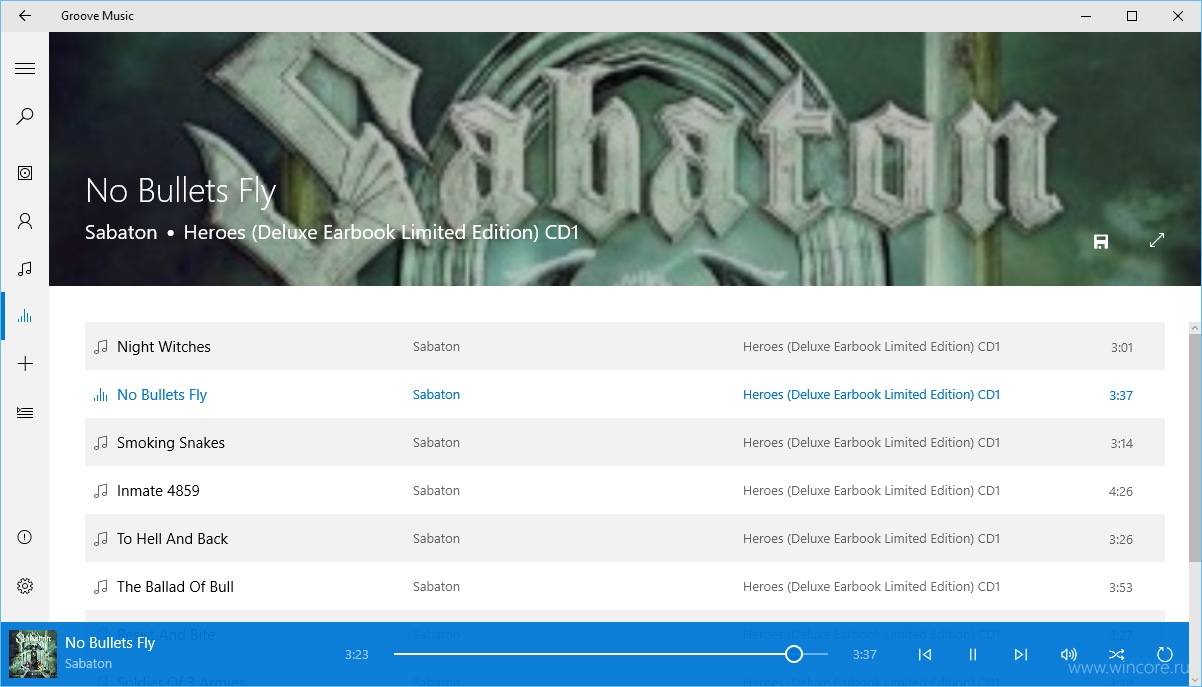This screenshot has height=687, width=1202.
Task: Skip to the next track
Action: [x=1020, y=655]
